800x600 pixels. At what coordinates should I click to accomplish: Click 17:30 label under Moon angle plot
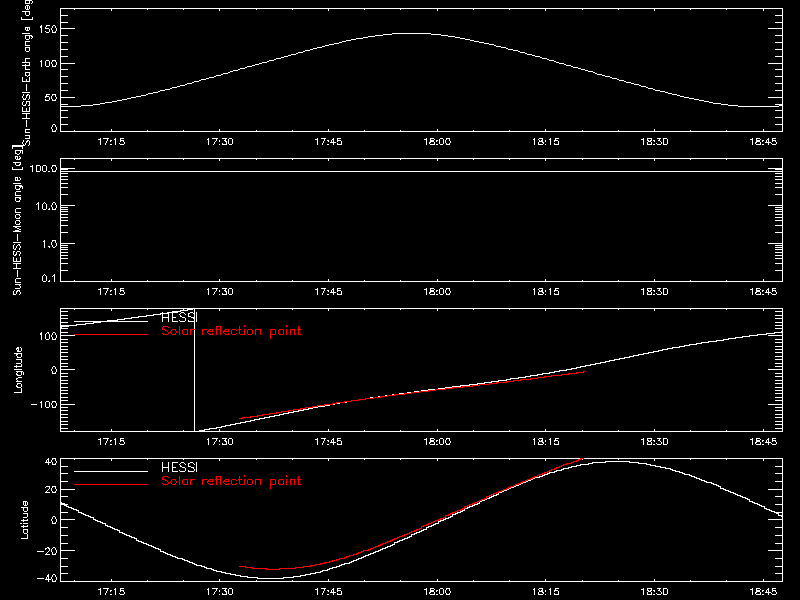pyautogui.click(x=220, y=292)
